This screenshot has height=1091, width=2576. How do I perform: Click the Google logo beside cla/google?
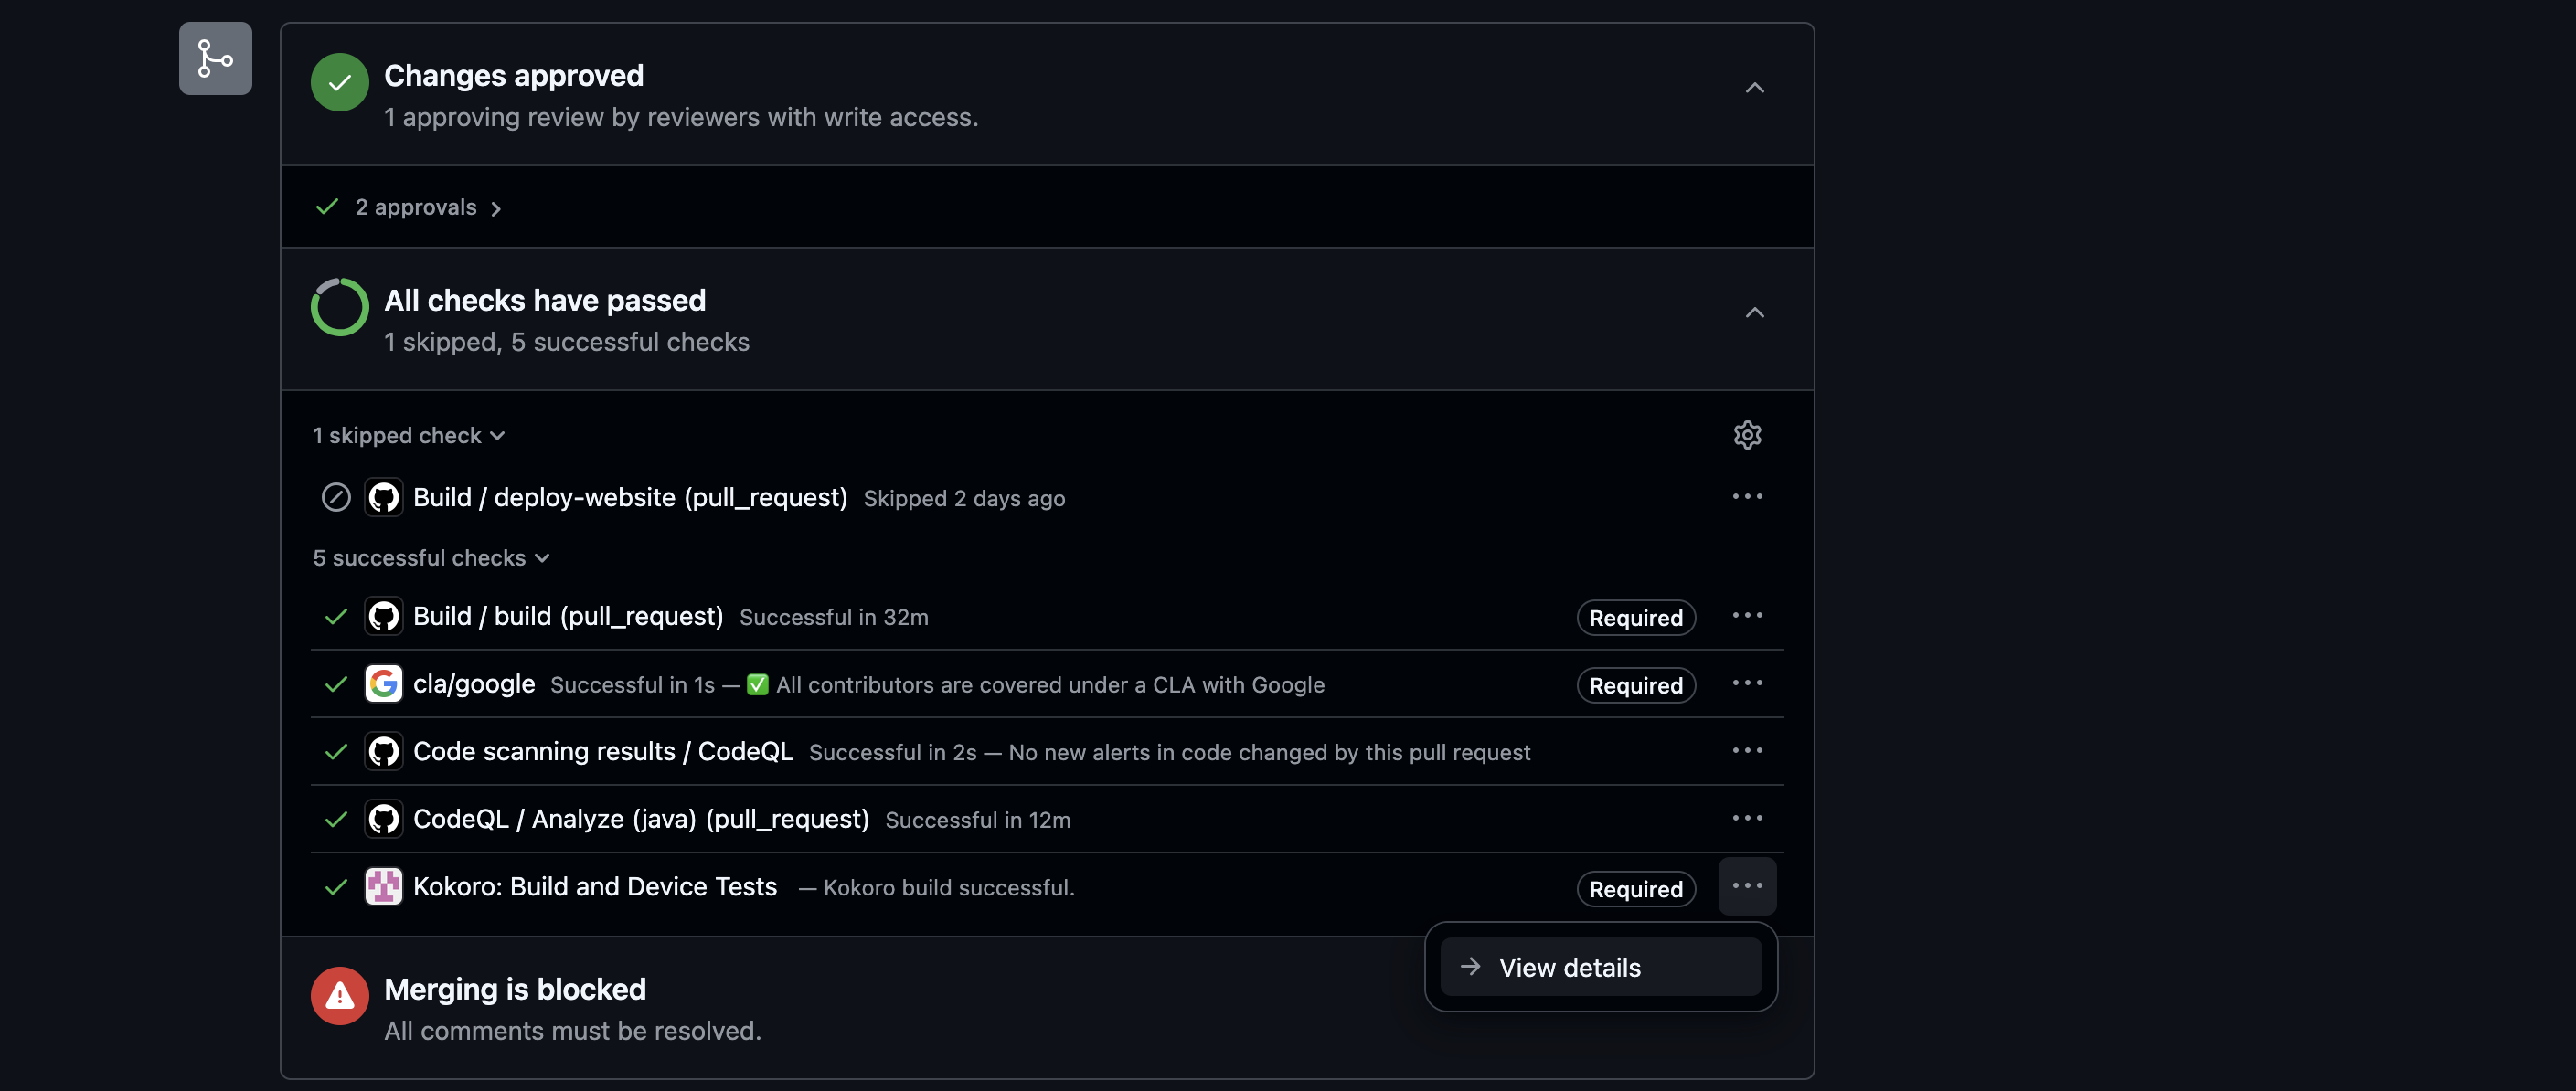384,684
